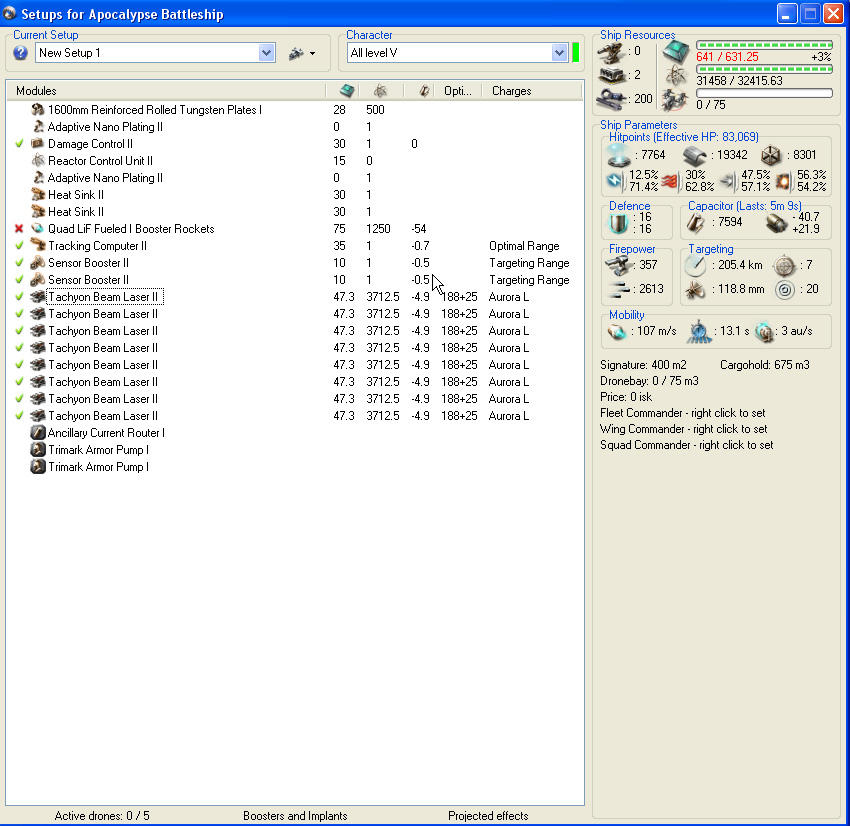Click the green character status indicator
Screen dimensions: 850x826
(x=575, y=53)
